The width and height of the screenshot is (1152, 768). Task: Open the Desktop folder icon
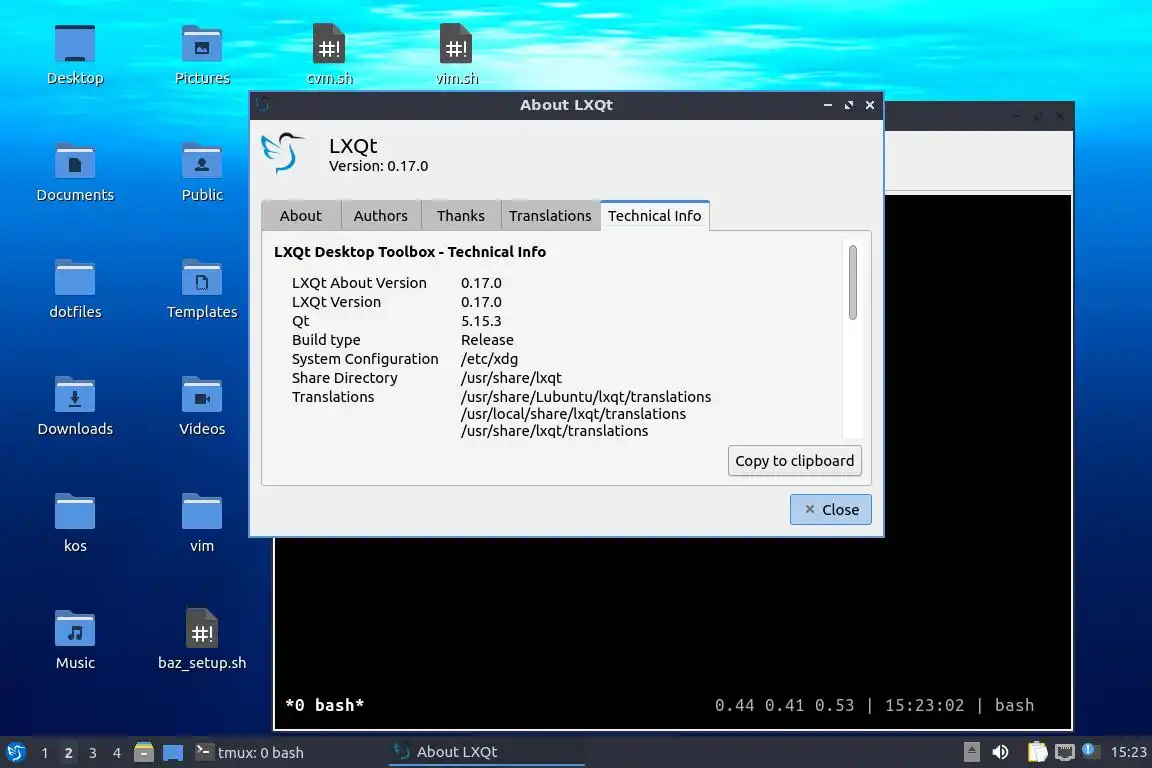point(75,55)
